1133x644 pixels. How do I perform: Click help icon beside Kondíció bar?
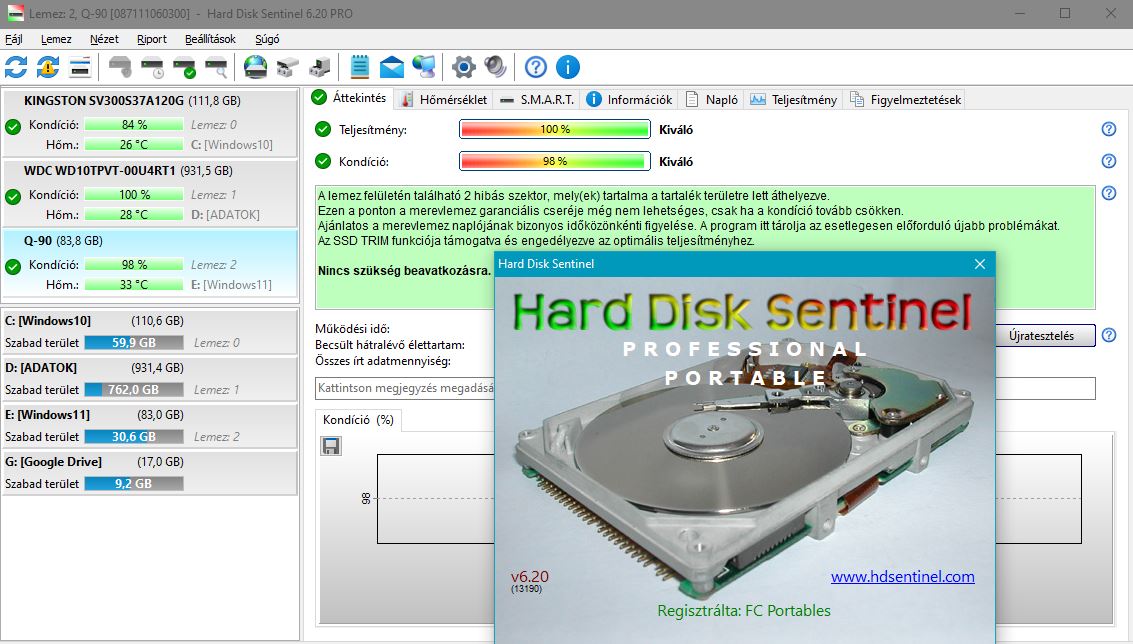(1108, 161)
